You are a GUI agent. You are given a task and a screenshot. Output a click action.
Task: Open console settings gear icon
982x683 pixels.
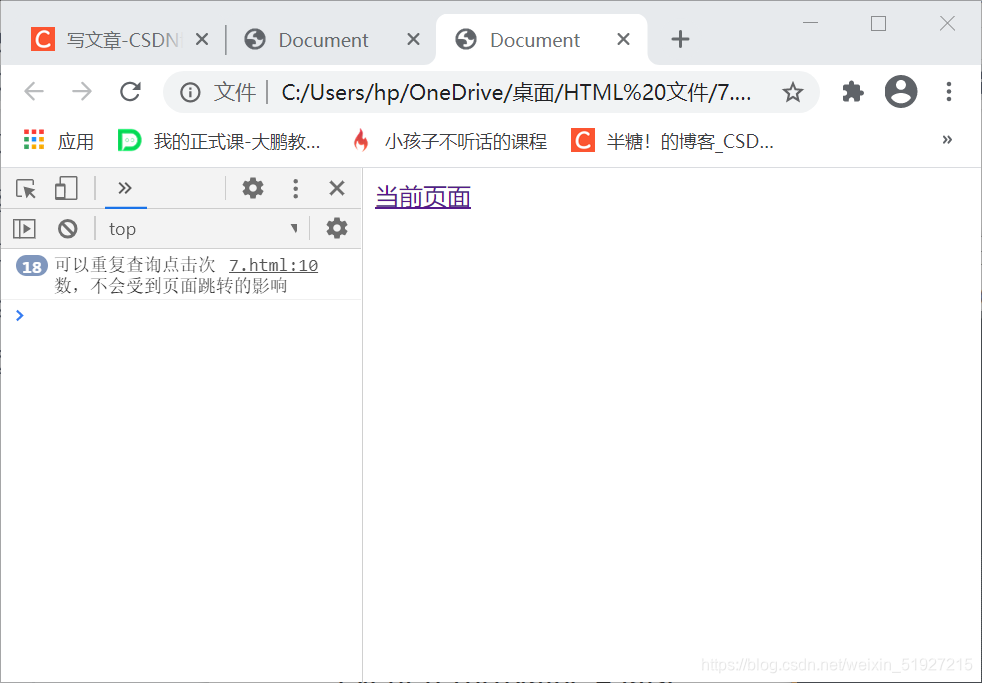point(336,228)
